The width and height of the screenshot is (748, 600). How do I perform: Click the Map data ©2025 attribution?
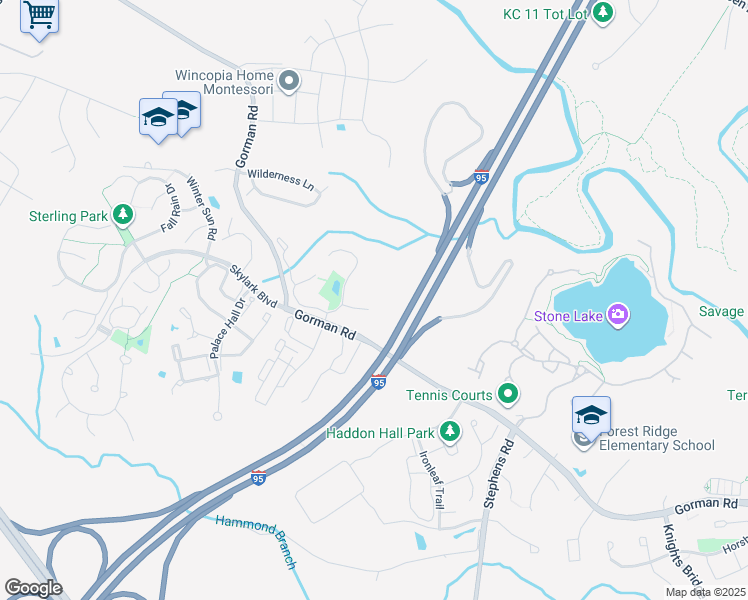[x=706, y=592]
